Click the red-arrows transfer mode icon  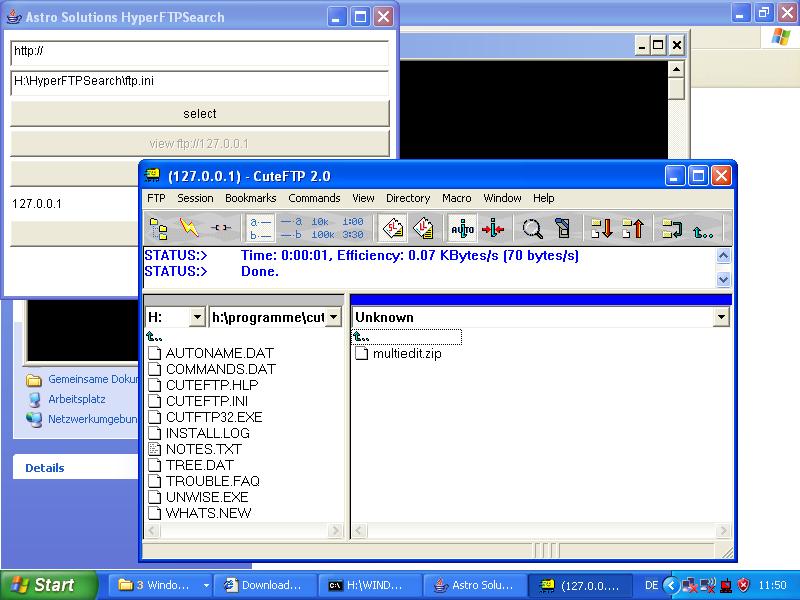pyautogui.click(x=492, y=228)
